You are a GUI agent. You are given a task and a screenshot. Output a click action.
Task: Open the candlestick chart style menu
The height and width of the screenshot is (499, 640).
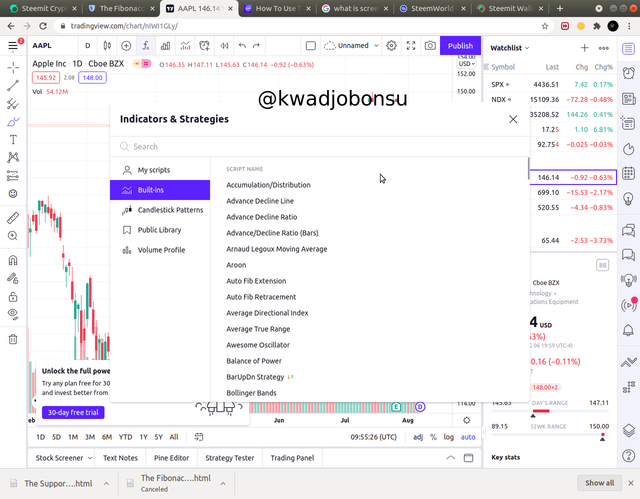point(107,46)
